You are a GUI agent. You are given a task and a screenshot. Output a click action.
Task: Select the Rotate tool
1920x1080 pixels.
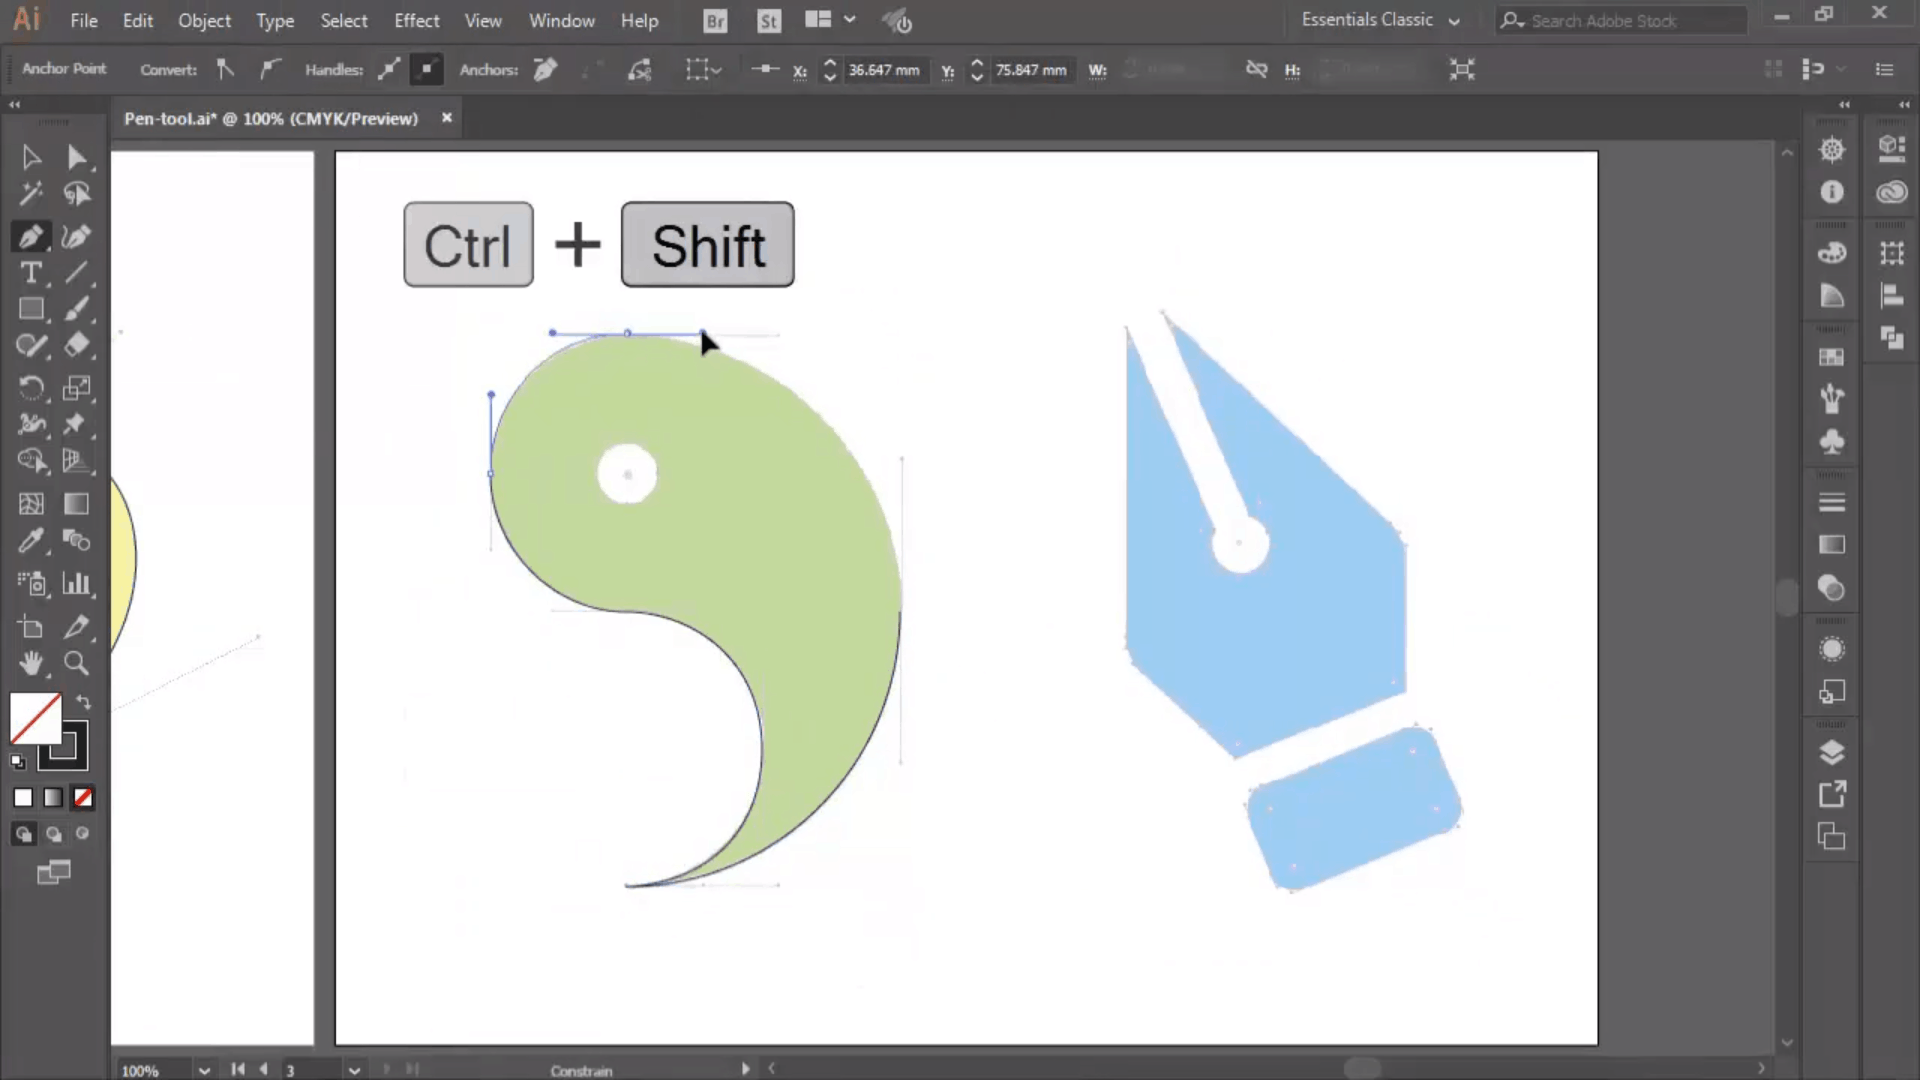point(31,388)
